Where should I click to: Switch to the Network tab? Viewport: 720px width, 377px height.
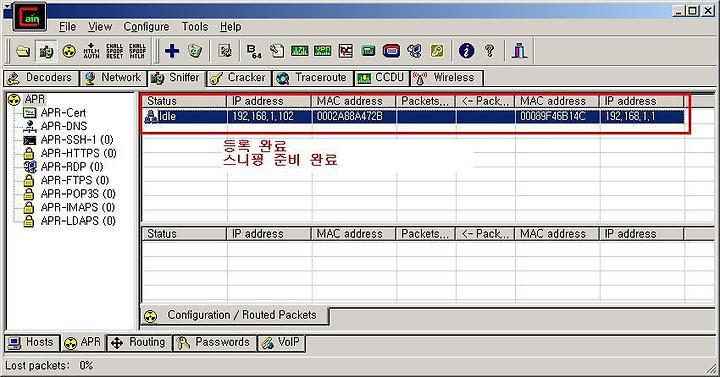click(x=113, y=78)
